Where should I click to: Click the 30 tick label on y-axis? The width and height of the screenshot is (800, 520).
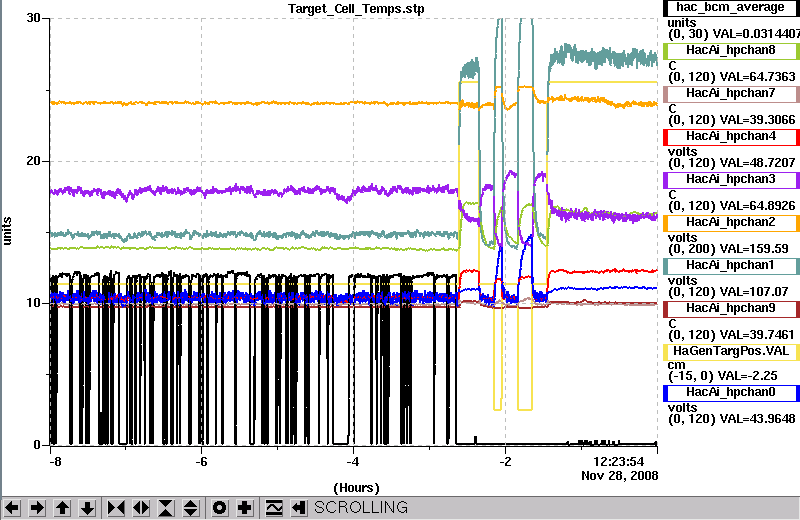point(33,18)
